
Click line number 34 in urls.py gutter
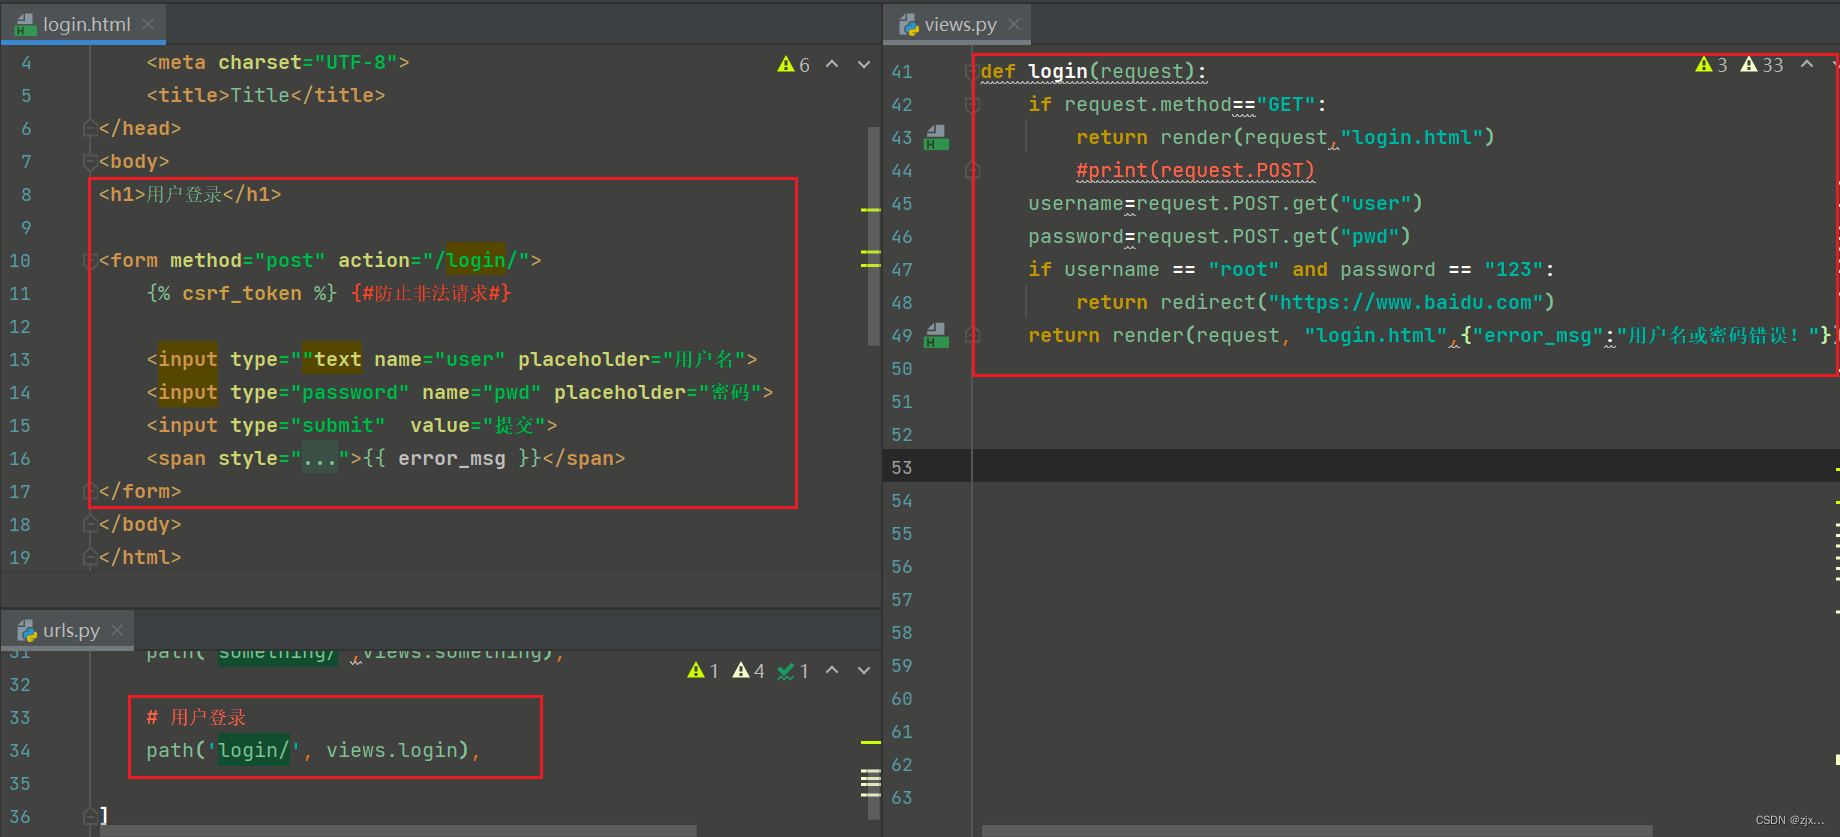(x=20, y=750)
